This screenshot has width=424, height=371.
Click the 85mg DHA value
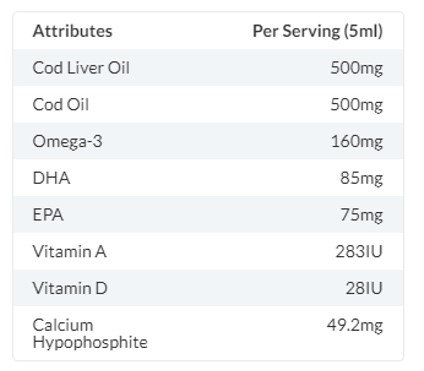[x=361, y=178]
